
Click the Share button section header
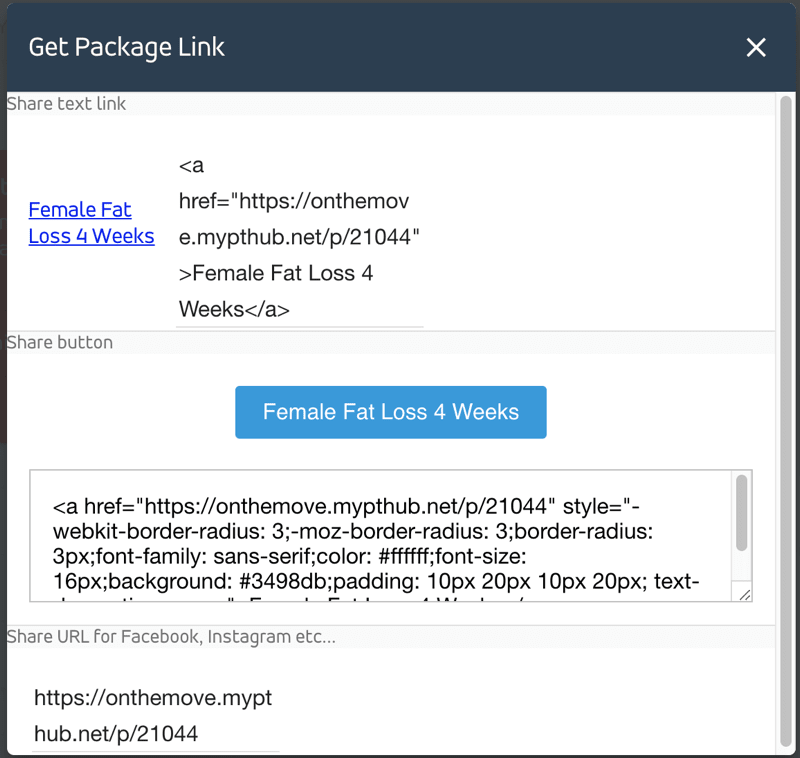[60, 342]
